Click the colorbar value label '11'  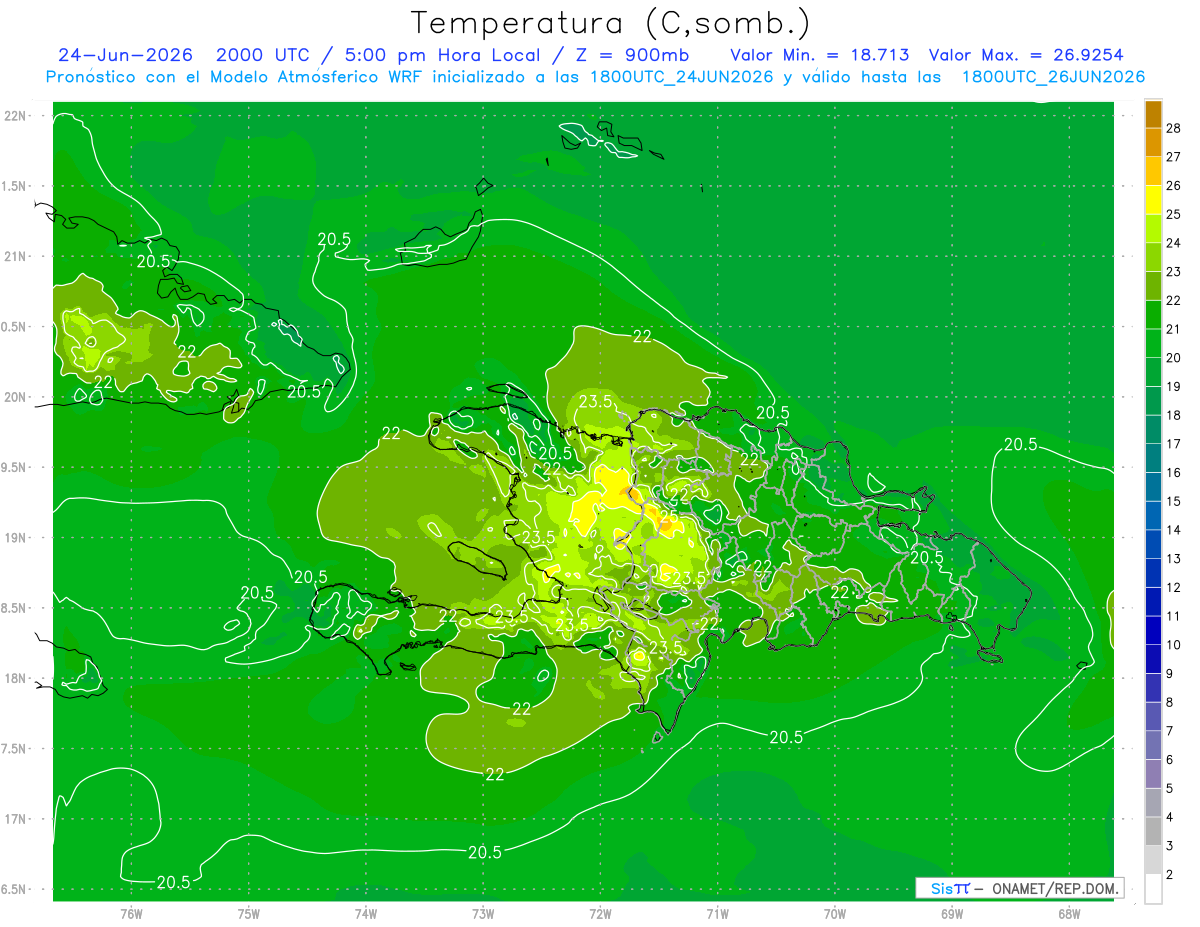tap(1173, 616)
